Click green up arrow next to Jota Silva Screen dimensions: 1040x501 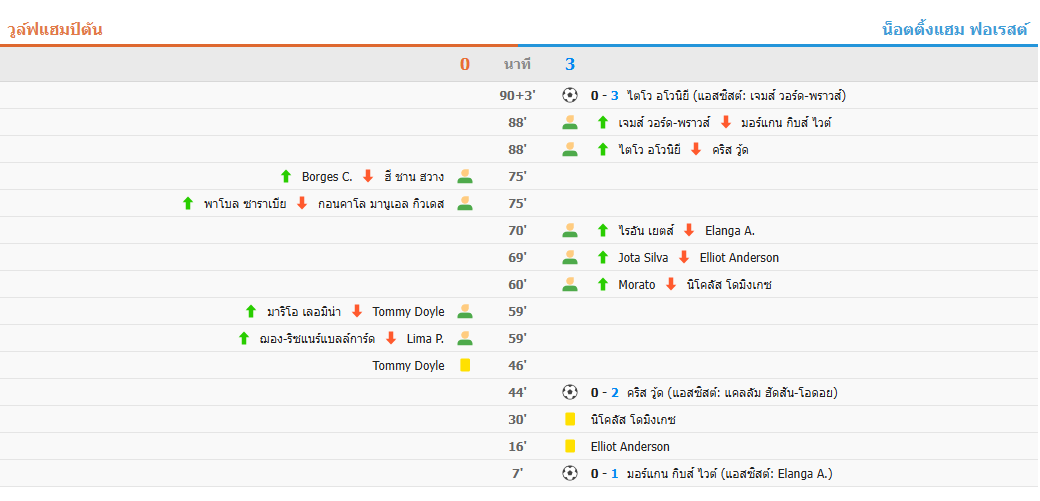point(602,258)
